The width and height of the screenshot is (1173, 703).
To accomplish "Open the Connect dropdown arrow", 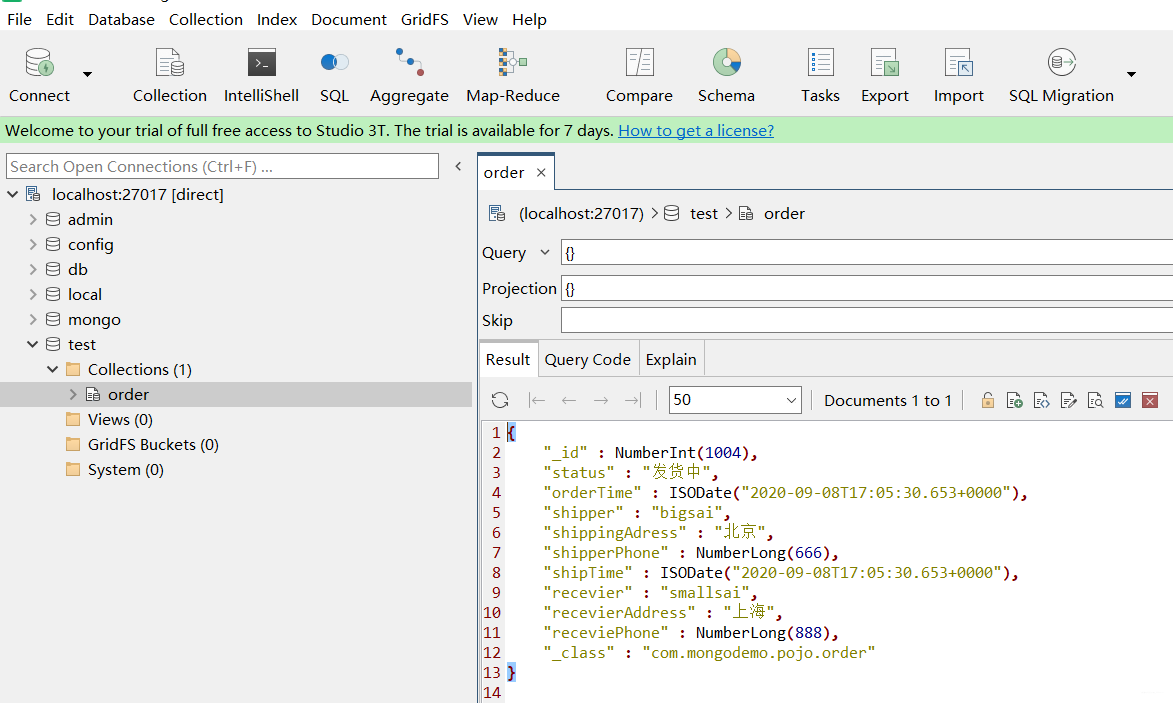I will coord(87,74).
